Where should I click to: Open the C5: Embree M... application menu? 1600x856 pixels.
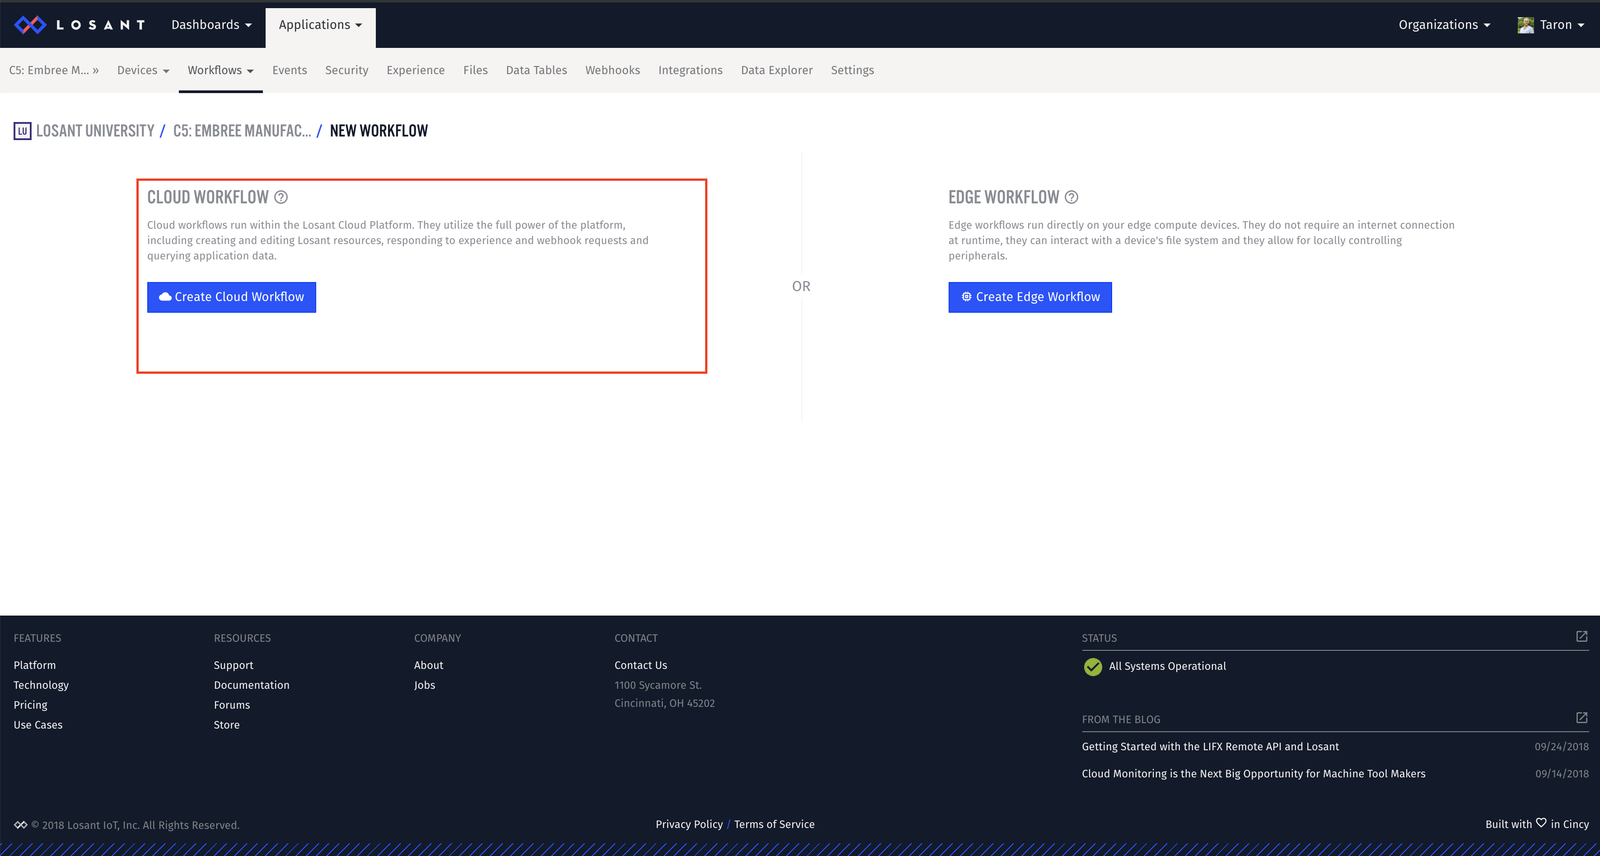[54, 70]
